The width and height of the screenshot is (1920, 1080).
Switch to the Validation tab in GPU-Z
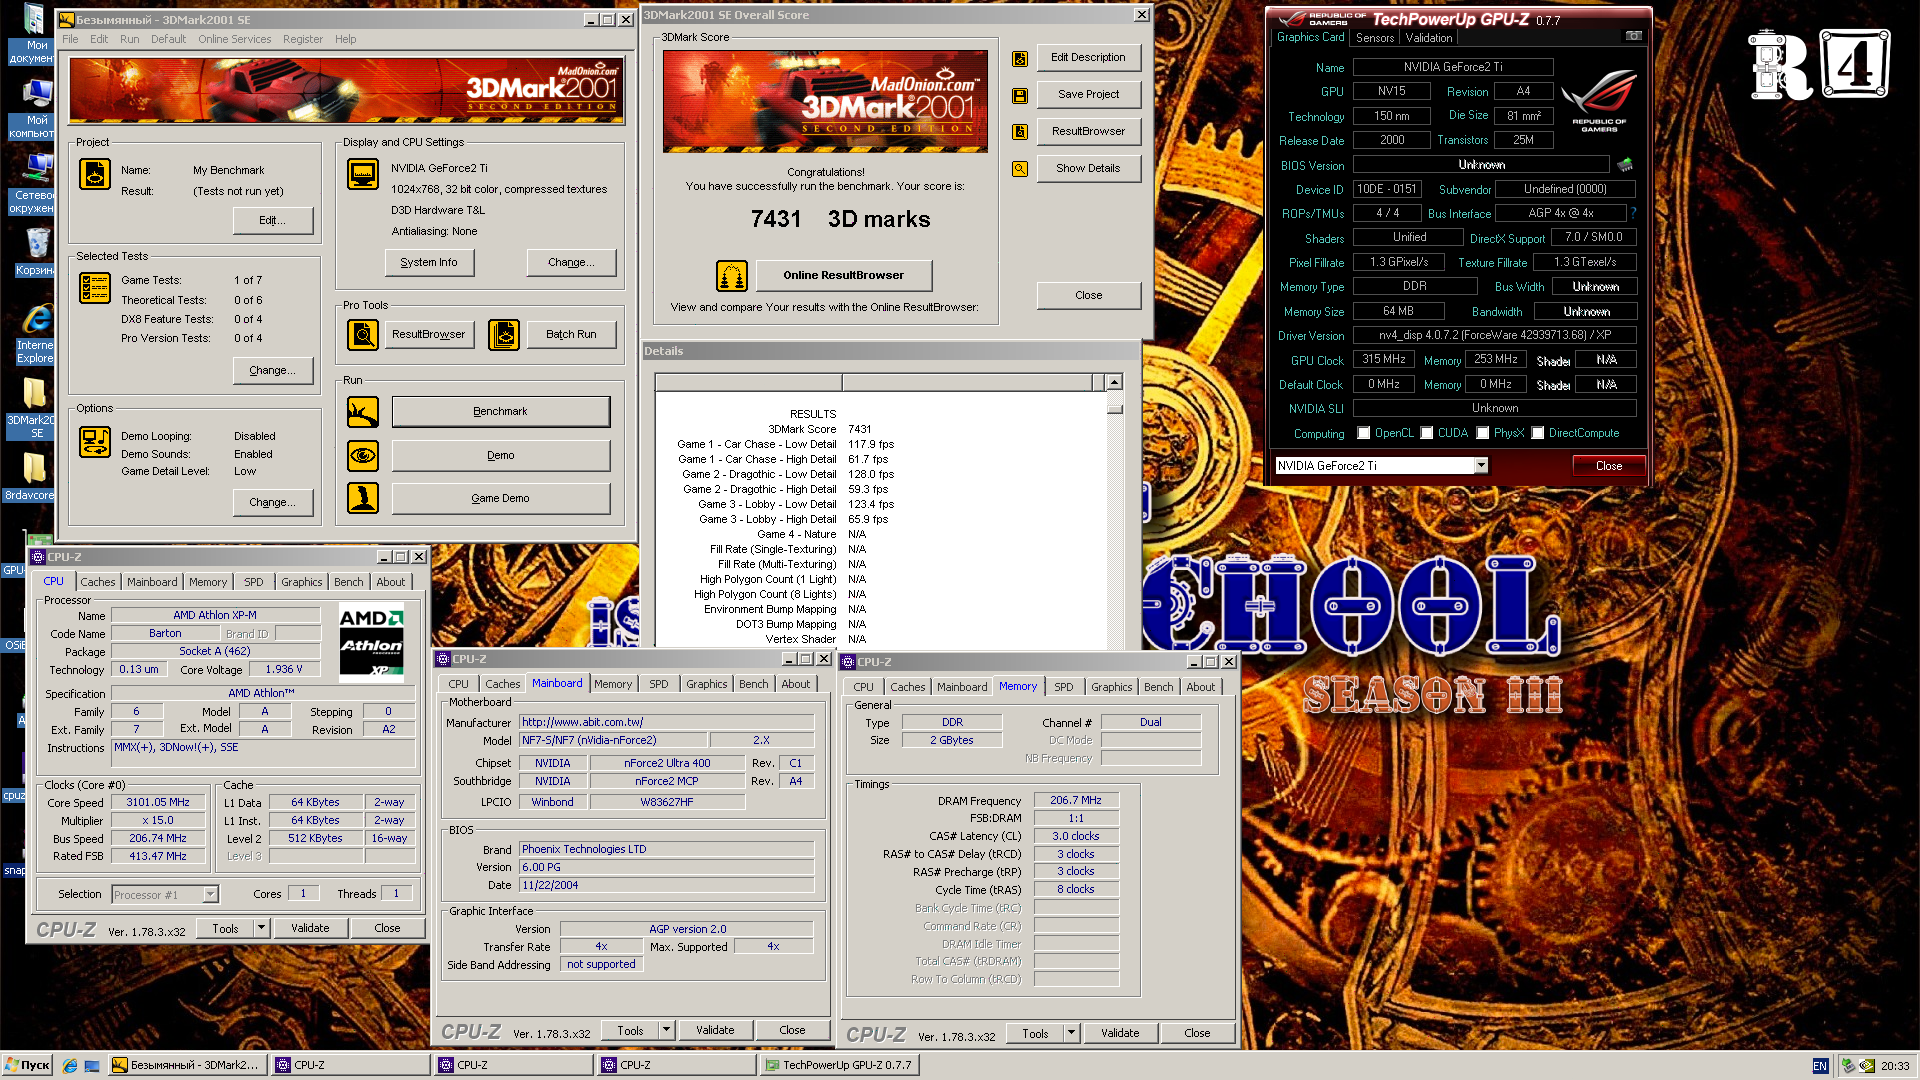tap(1428, 38)
